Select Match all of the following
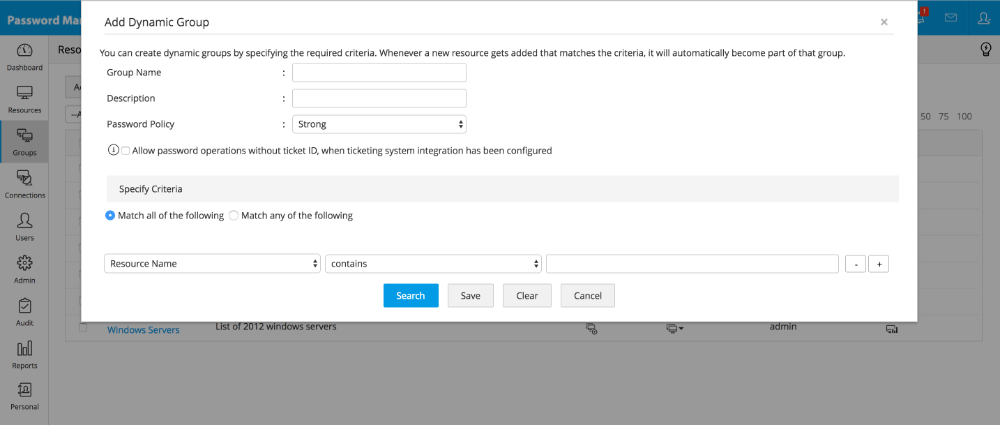Viewport: 1000px width, 425px height. click(x=110, y=215)
